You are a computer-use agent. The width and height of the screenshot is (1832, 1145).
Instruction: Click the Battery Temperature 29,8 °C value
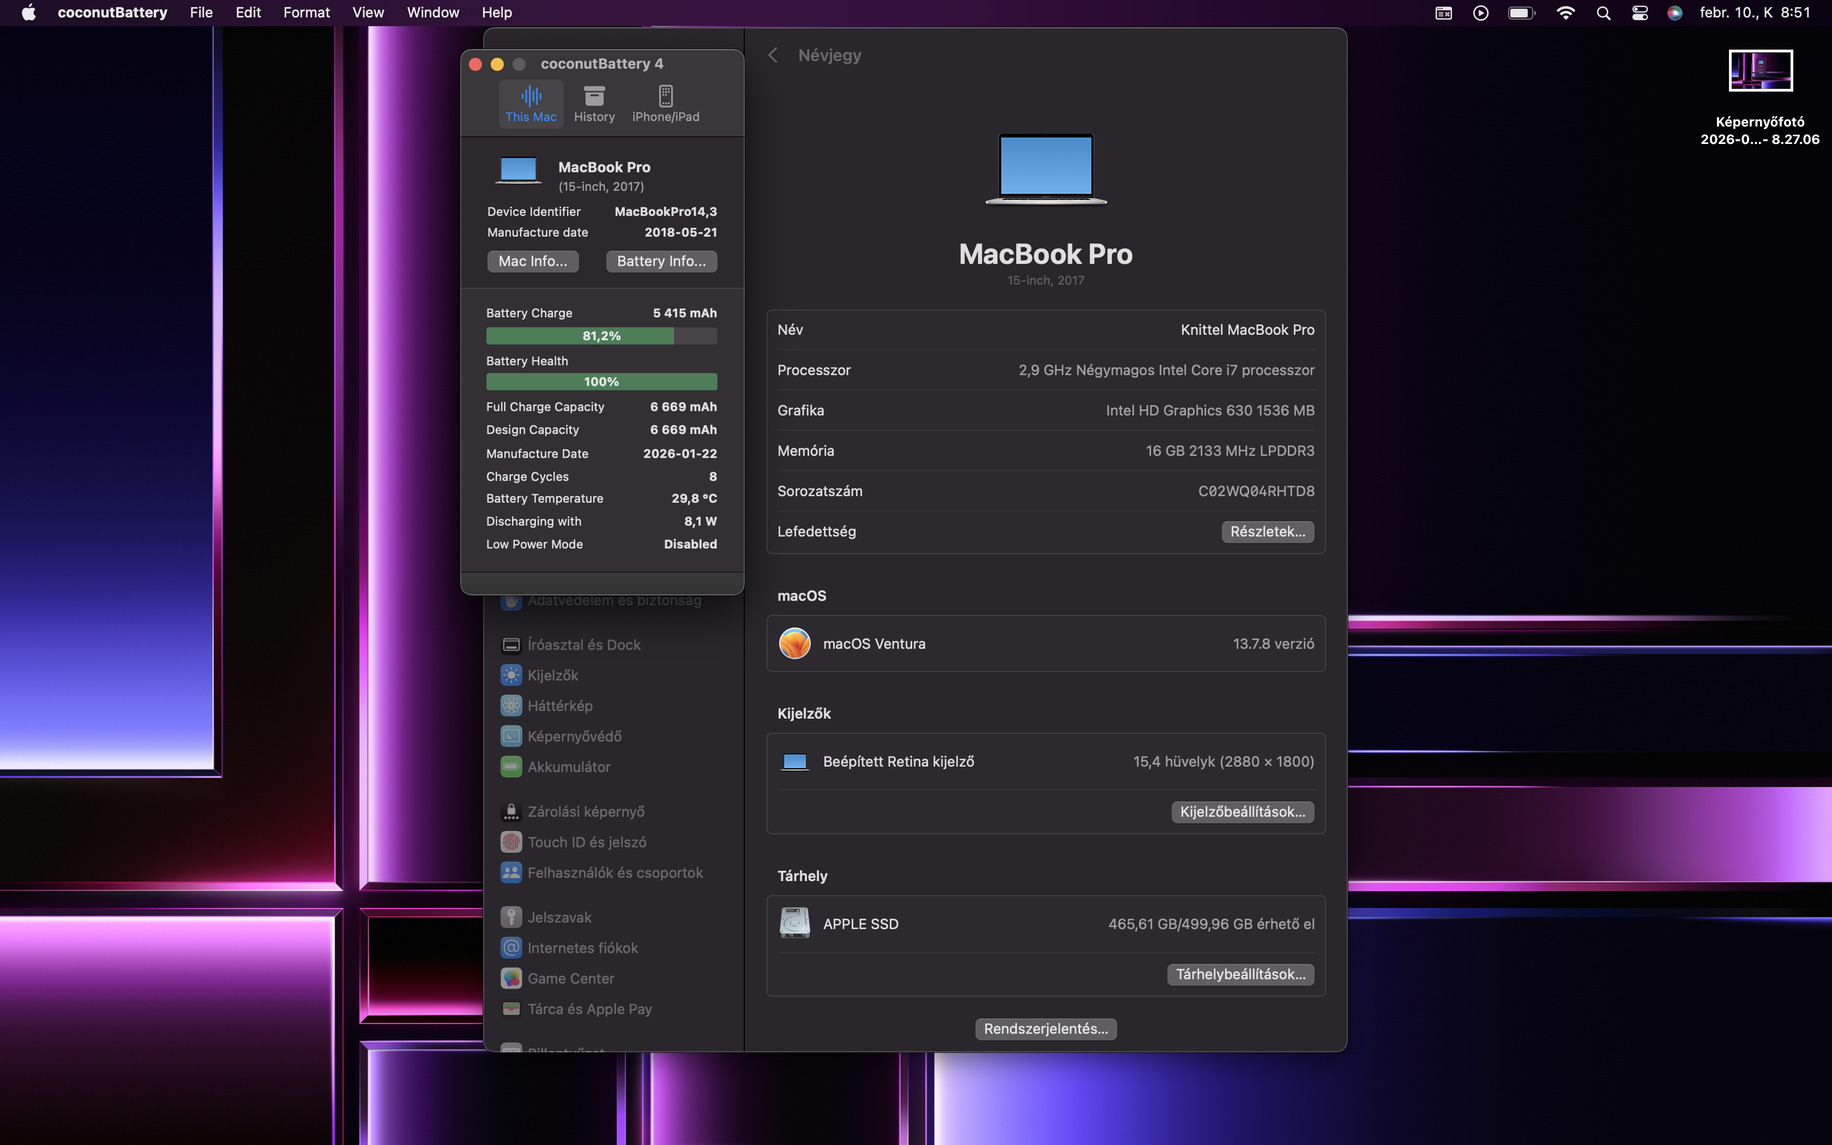tap(694, 499)
